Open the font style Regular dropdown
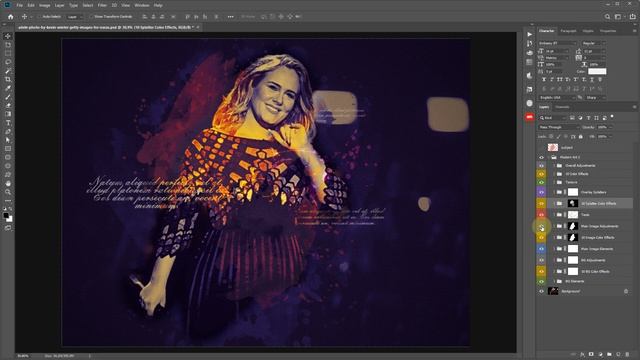This screenshot has width=640, height=360. pos(593,43)
